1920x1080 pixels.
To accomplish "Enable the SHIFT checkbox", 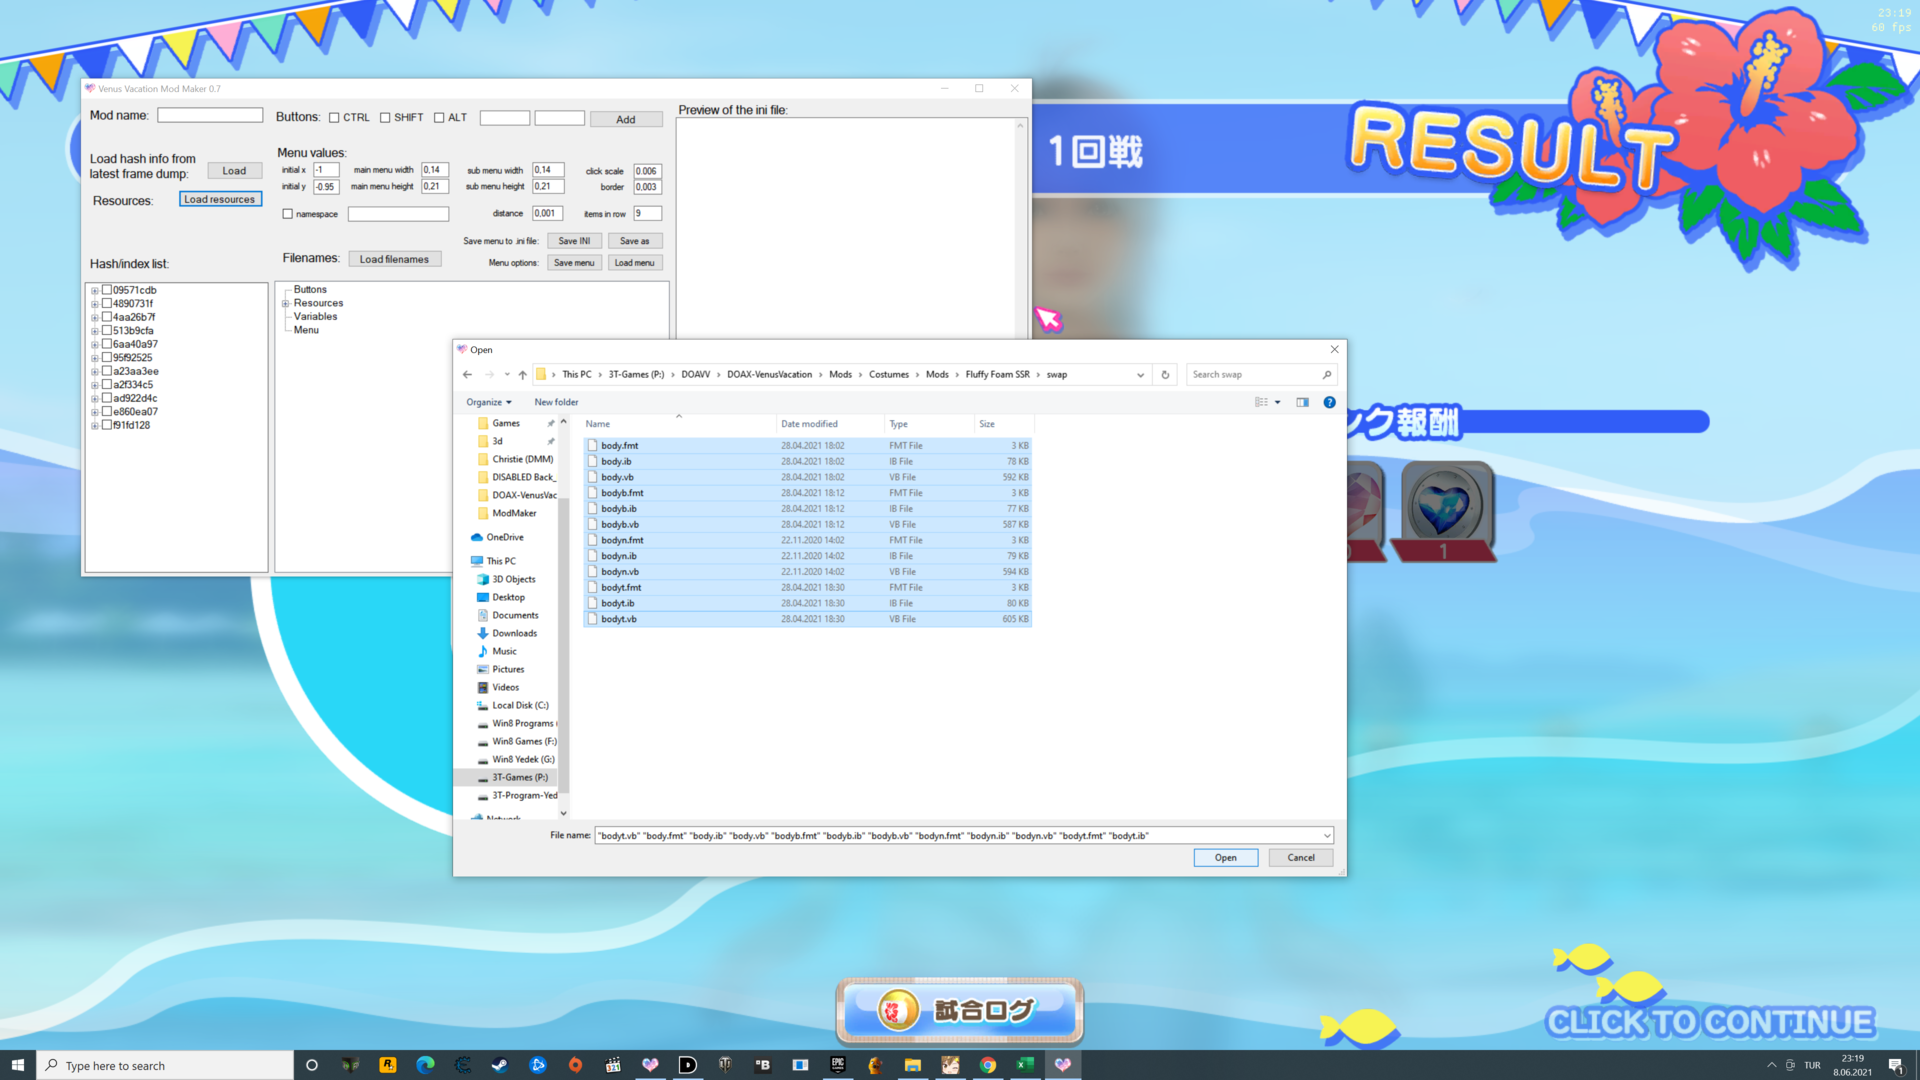I will point(385,118).
